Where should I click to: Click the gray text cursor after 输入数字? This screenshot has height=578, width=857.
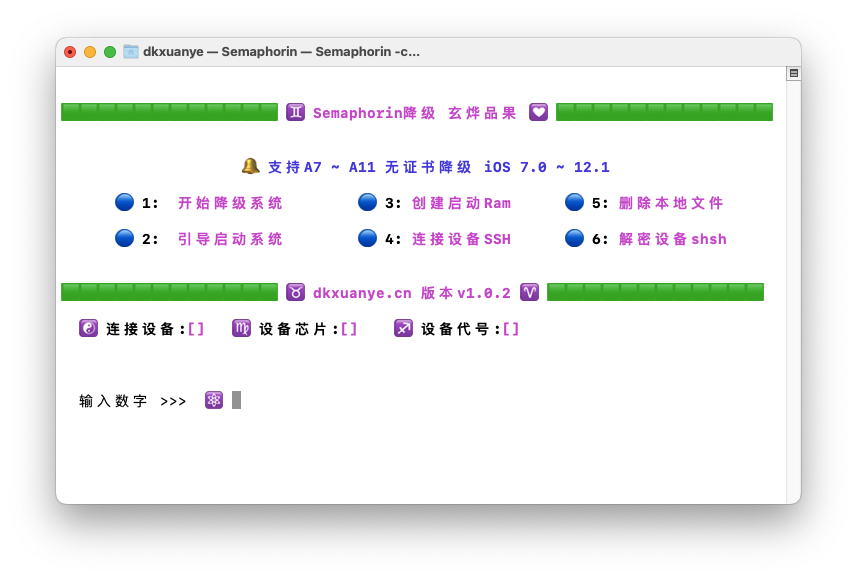click(236, 400)
